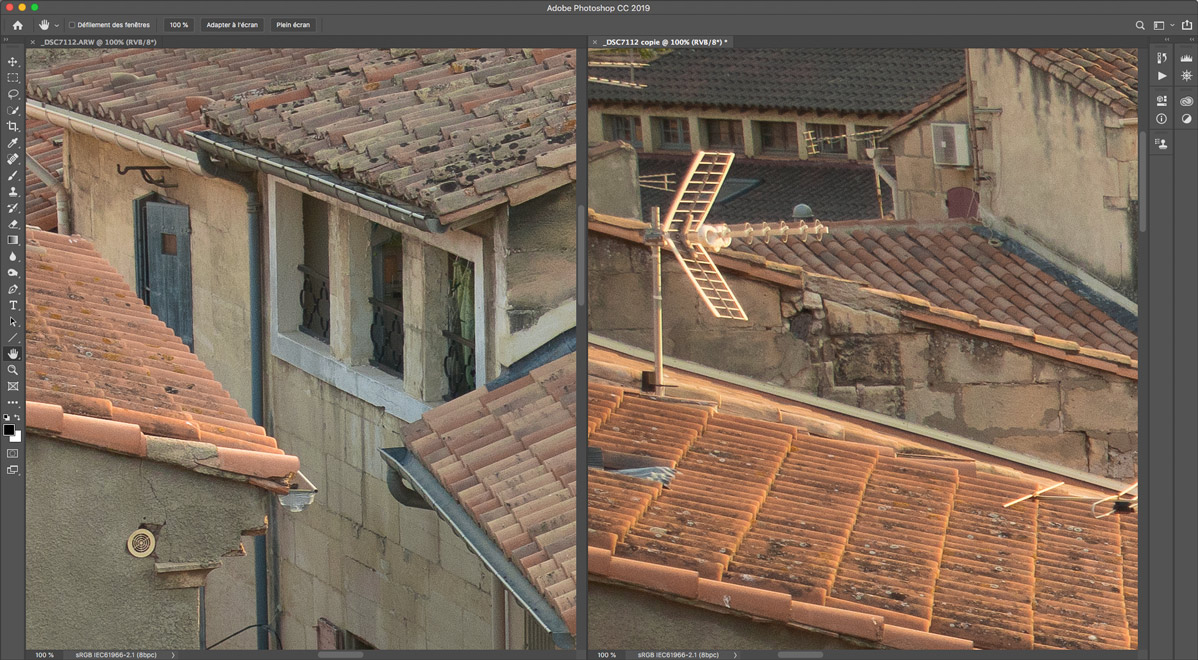Toggle Quick Mask mode icon
The image size is (1198, 660).
(13, 453)
